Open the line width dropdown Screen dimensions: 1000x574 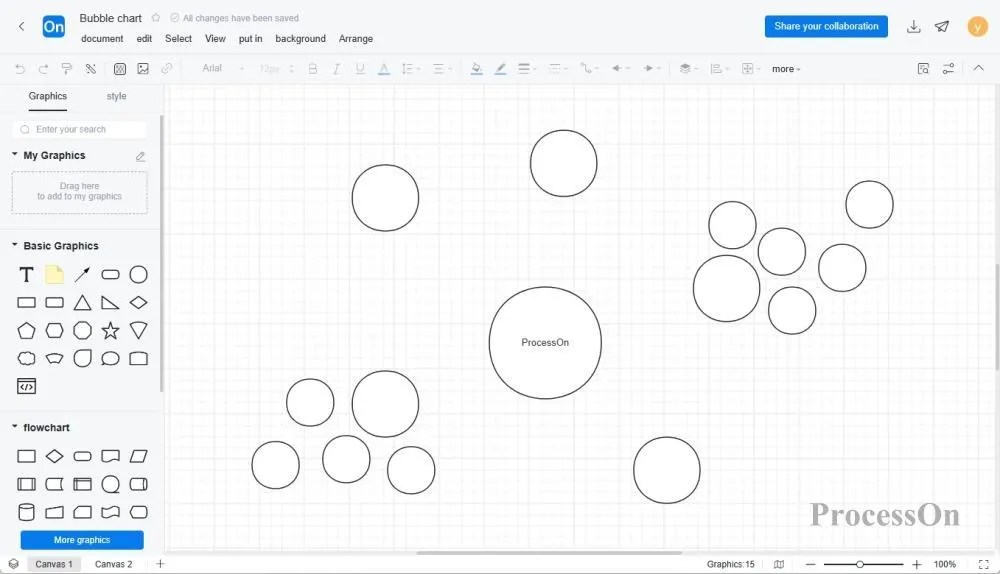(x=526, y=69)
